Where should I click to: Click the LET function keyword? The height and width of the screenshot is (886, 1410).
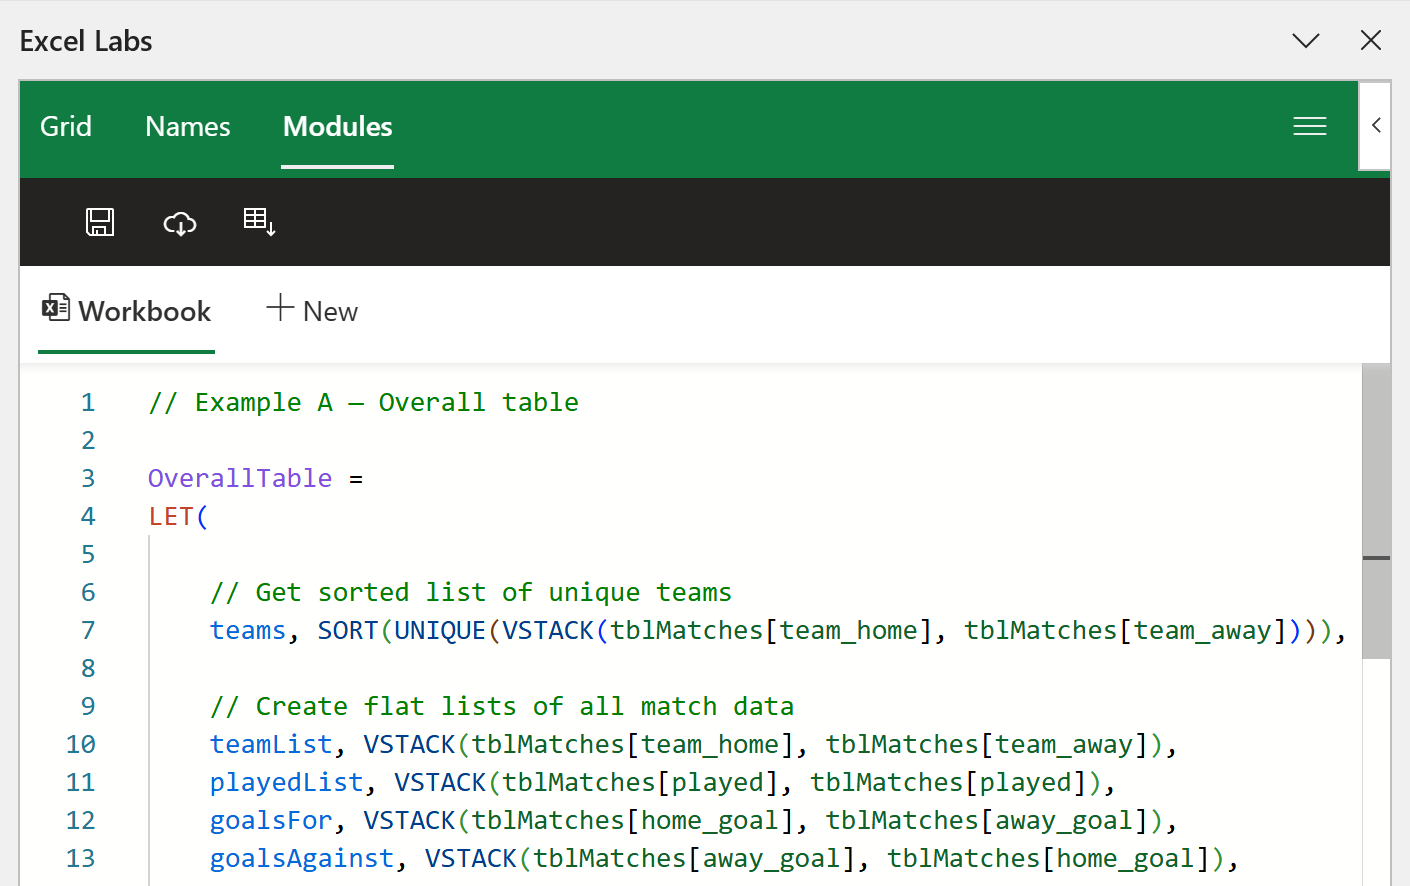point(170,516)
